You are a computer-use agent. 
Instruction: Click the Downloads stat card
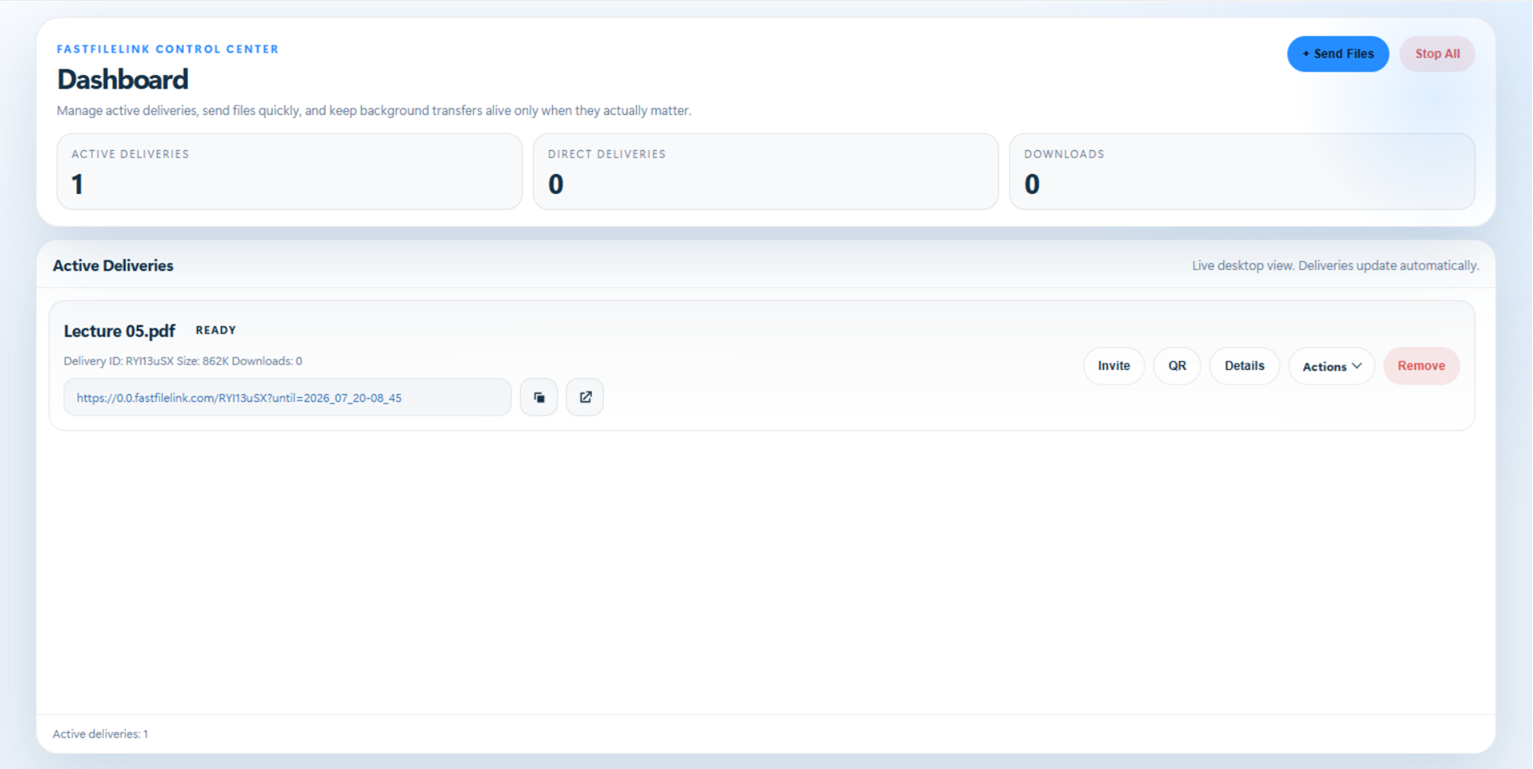(1242, 172)
